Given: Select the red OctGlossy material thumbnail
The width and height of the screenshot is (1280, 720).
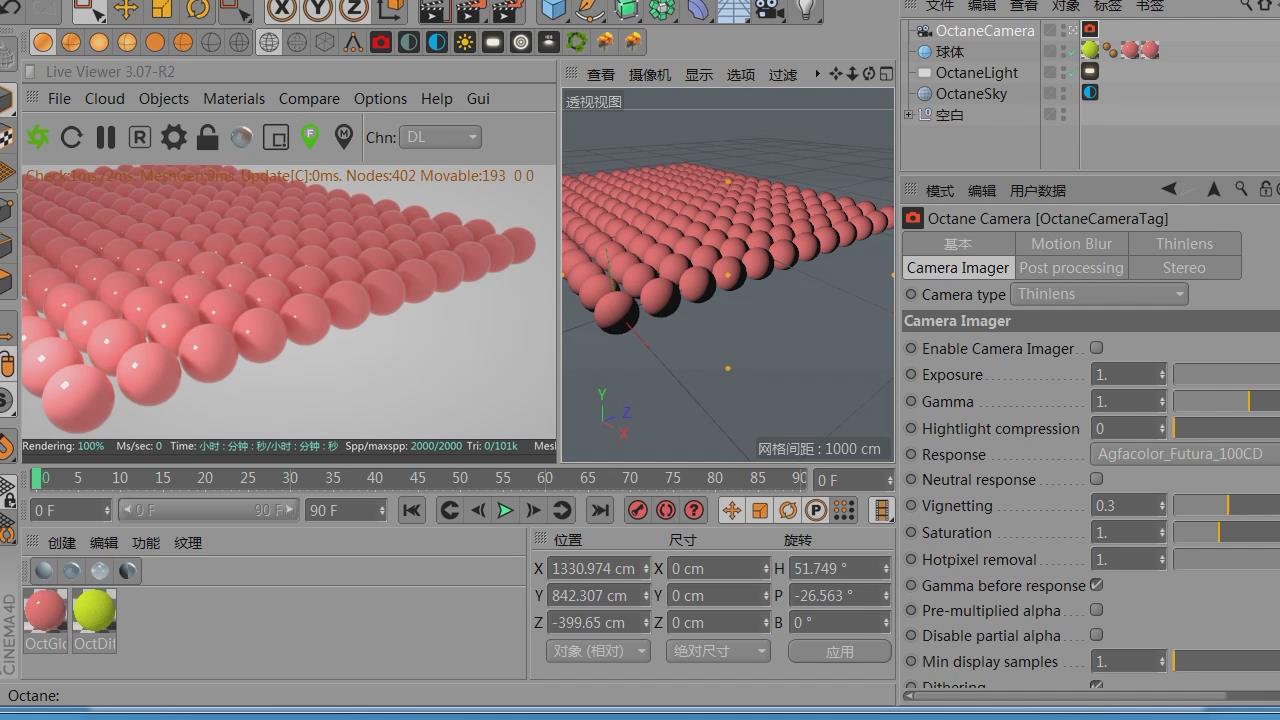Looking at the screenshot, I should pyautogui.click(x=45, y=610).
